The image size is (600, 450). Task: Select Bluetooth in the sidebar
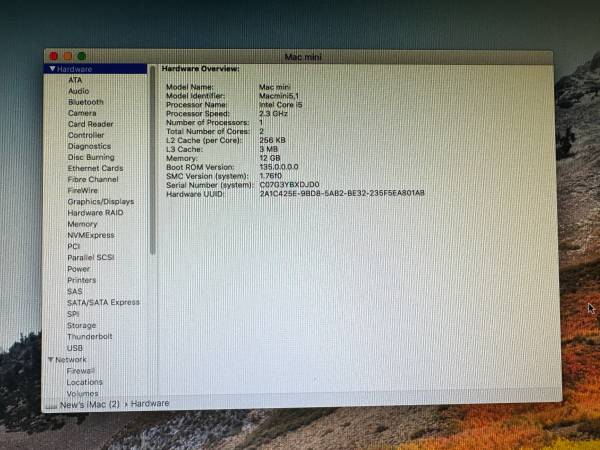(x=85, y=102)
